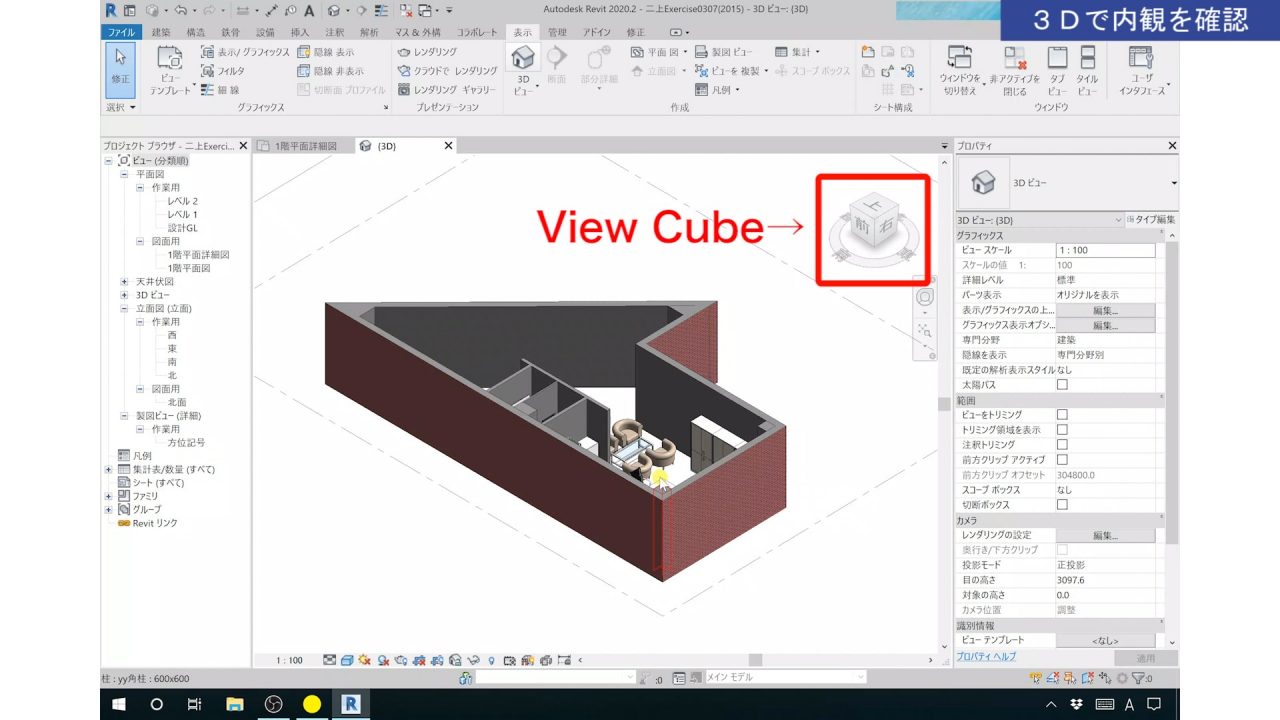The width and height of the screenshot is (1280, 720).
Task: Switch to the 管理 ribbon tab
Action: 556,31
